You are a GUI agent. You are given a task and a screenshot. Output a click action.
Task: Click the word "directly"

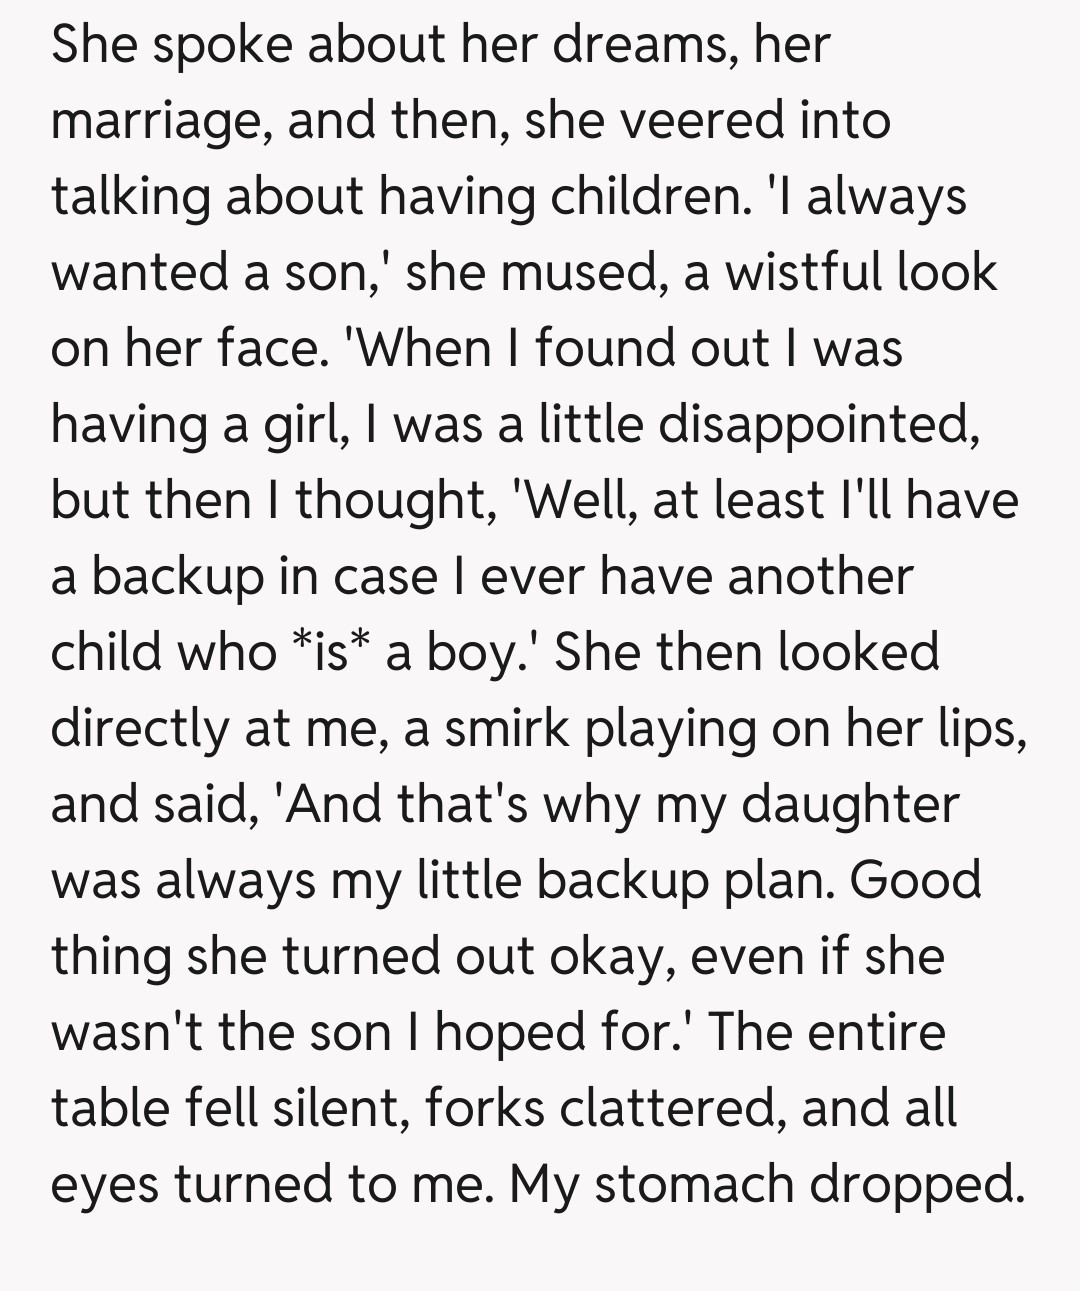[140, 729]
